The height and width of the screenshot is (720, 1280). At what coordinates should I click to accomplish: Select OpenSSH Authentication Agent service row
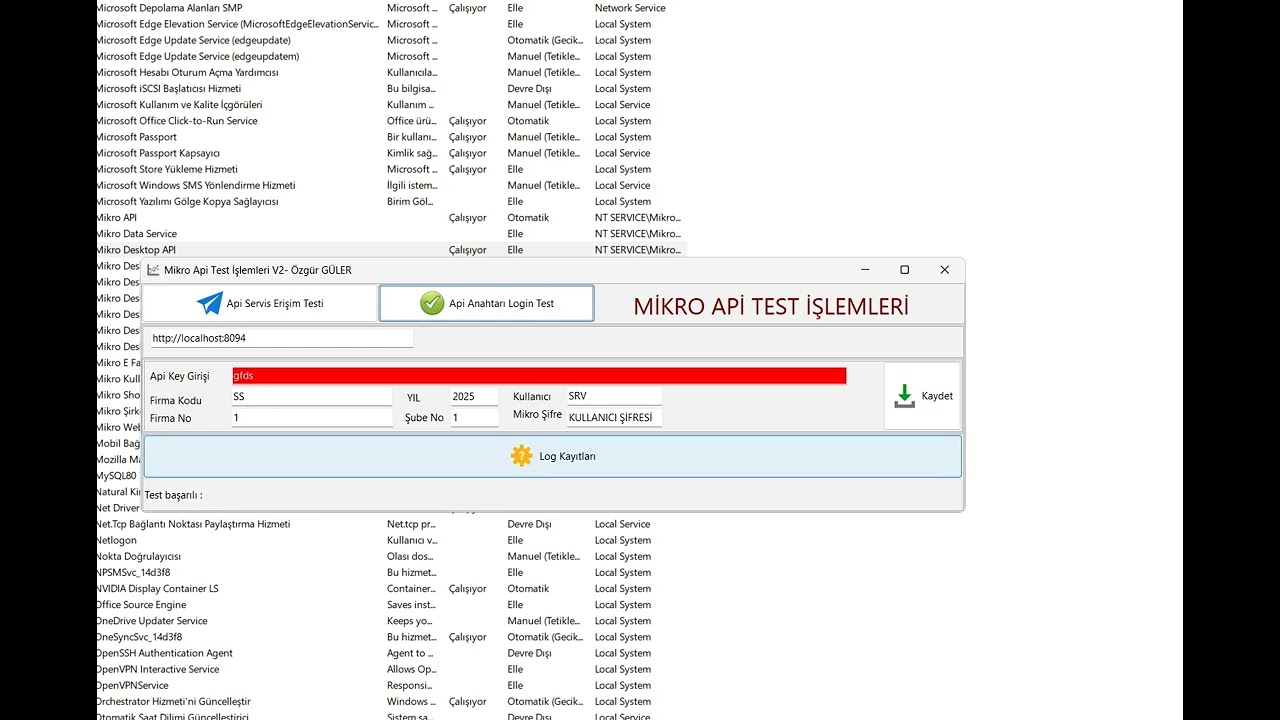[391, 653]
